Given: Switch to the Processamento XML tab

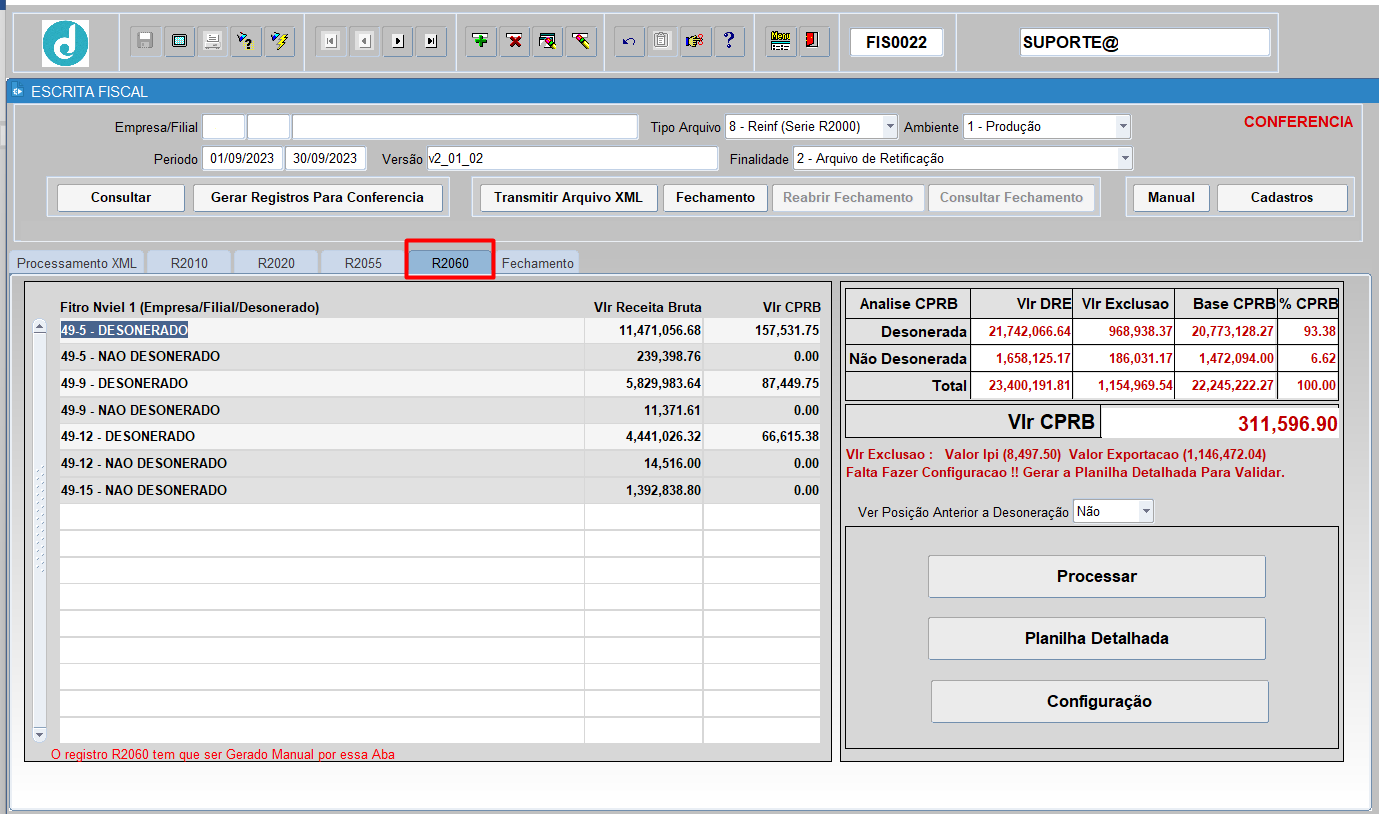Looking at the screenshot, I should 77,263.
